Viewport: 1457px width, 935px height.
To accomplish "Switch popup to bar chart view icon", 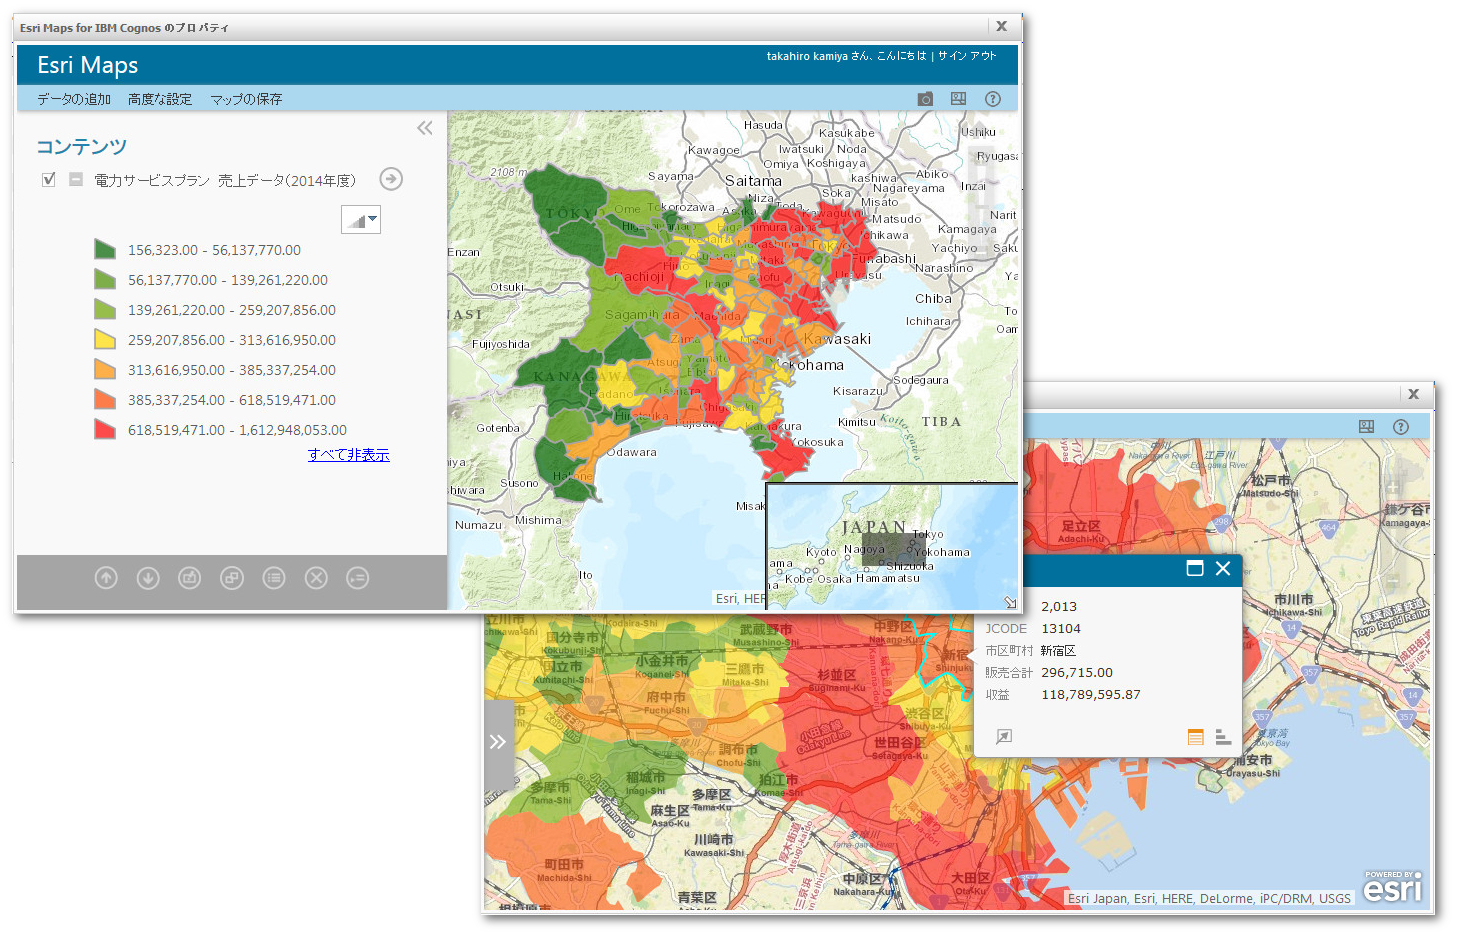I will point(1223,737).
